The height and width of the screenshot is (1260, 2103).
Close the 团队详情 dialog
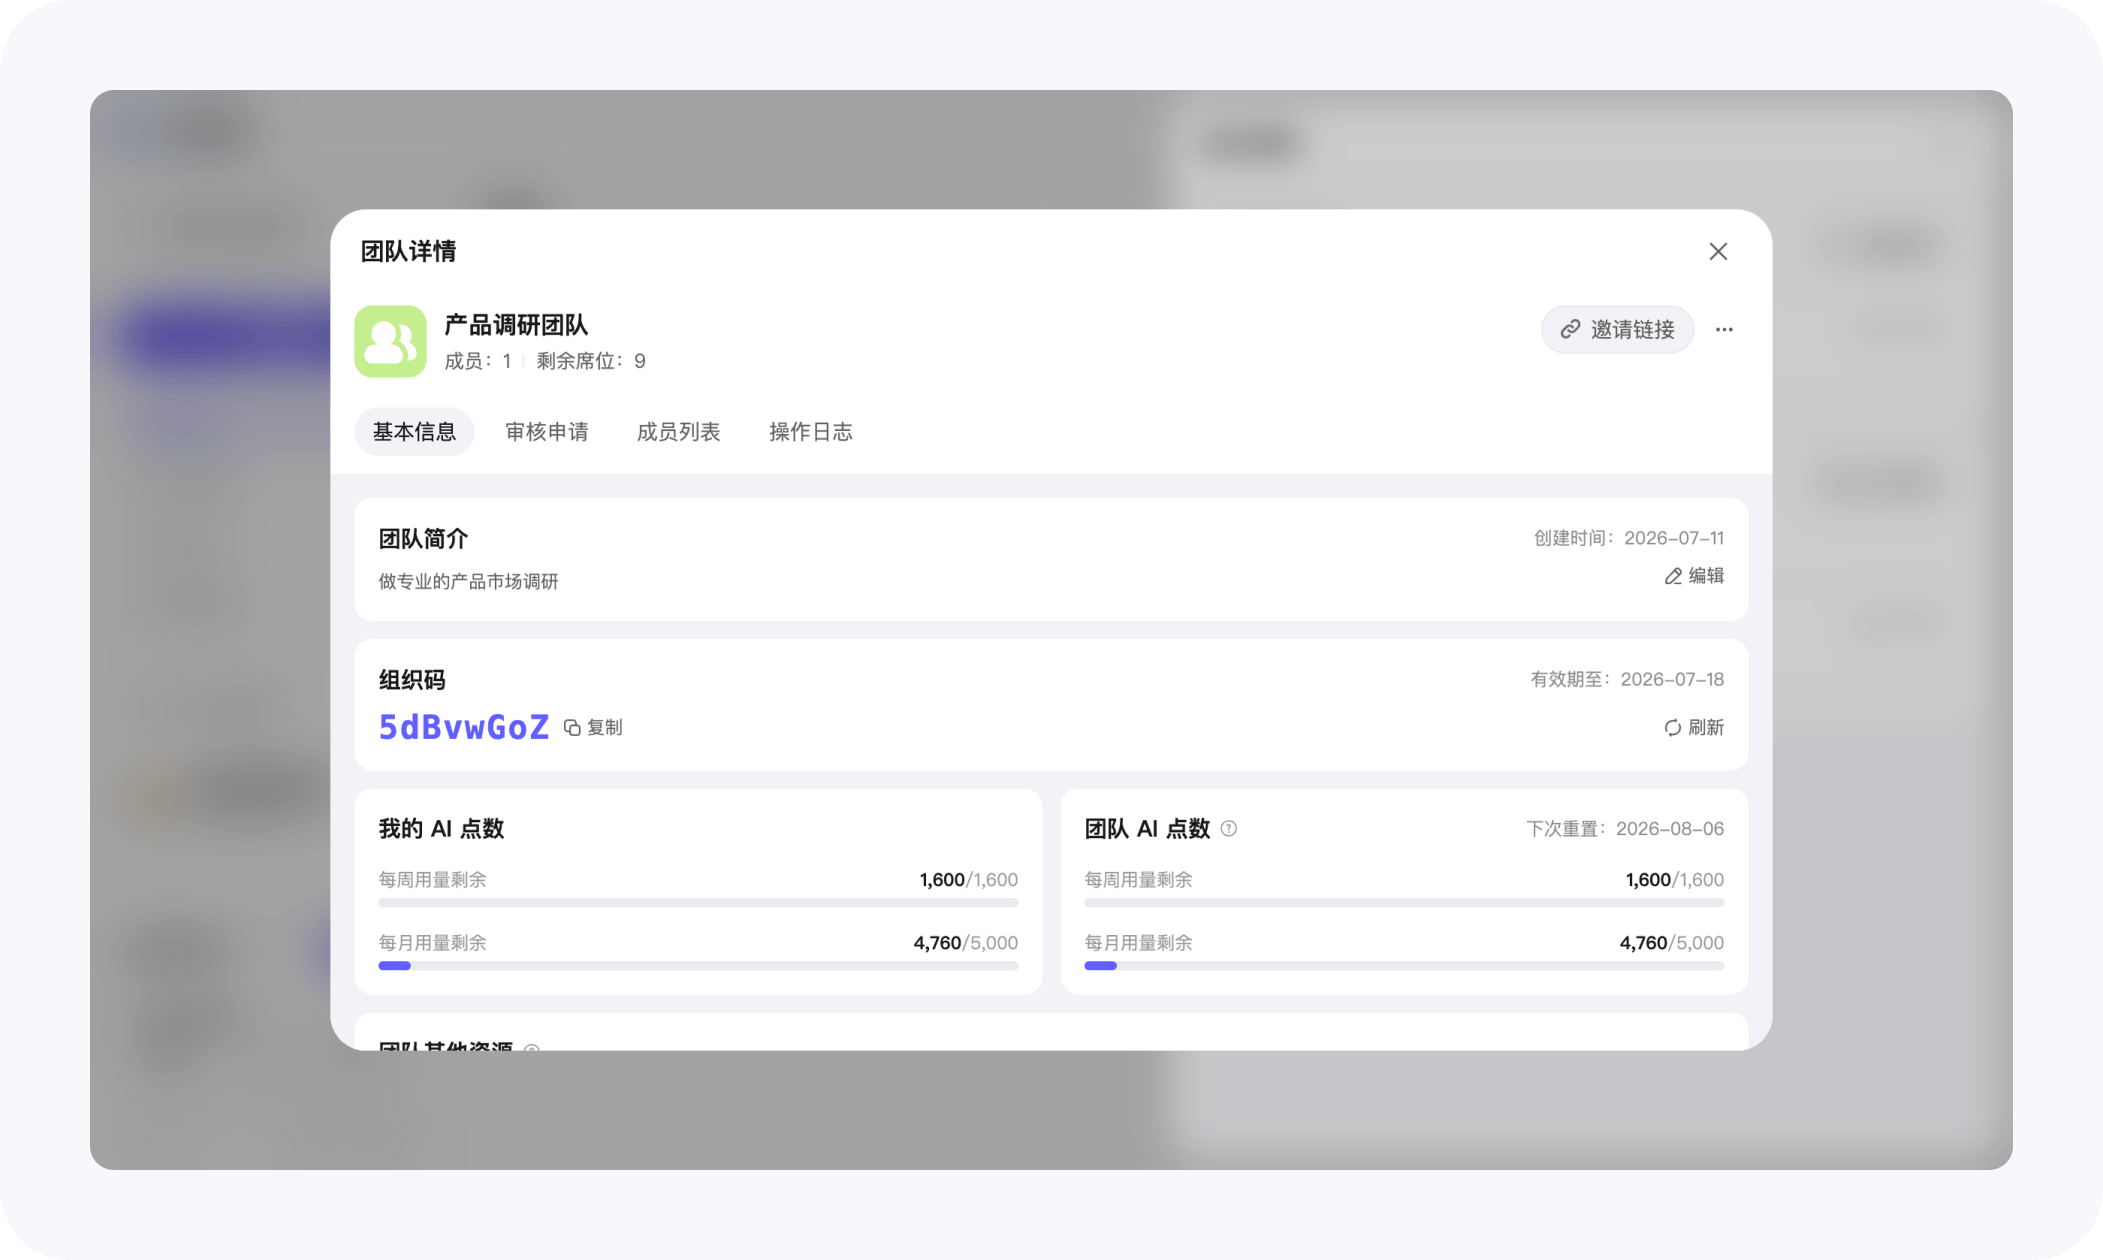coord(1718,252)
